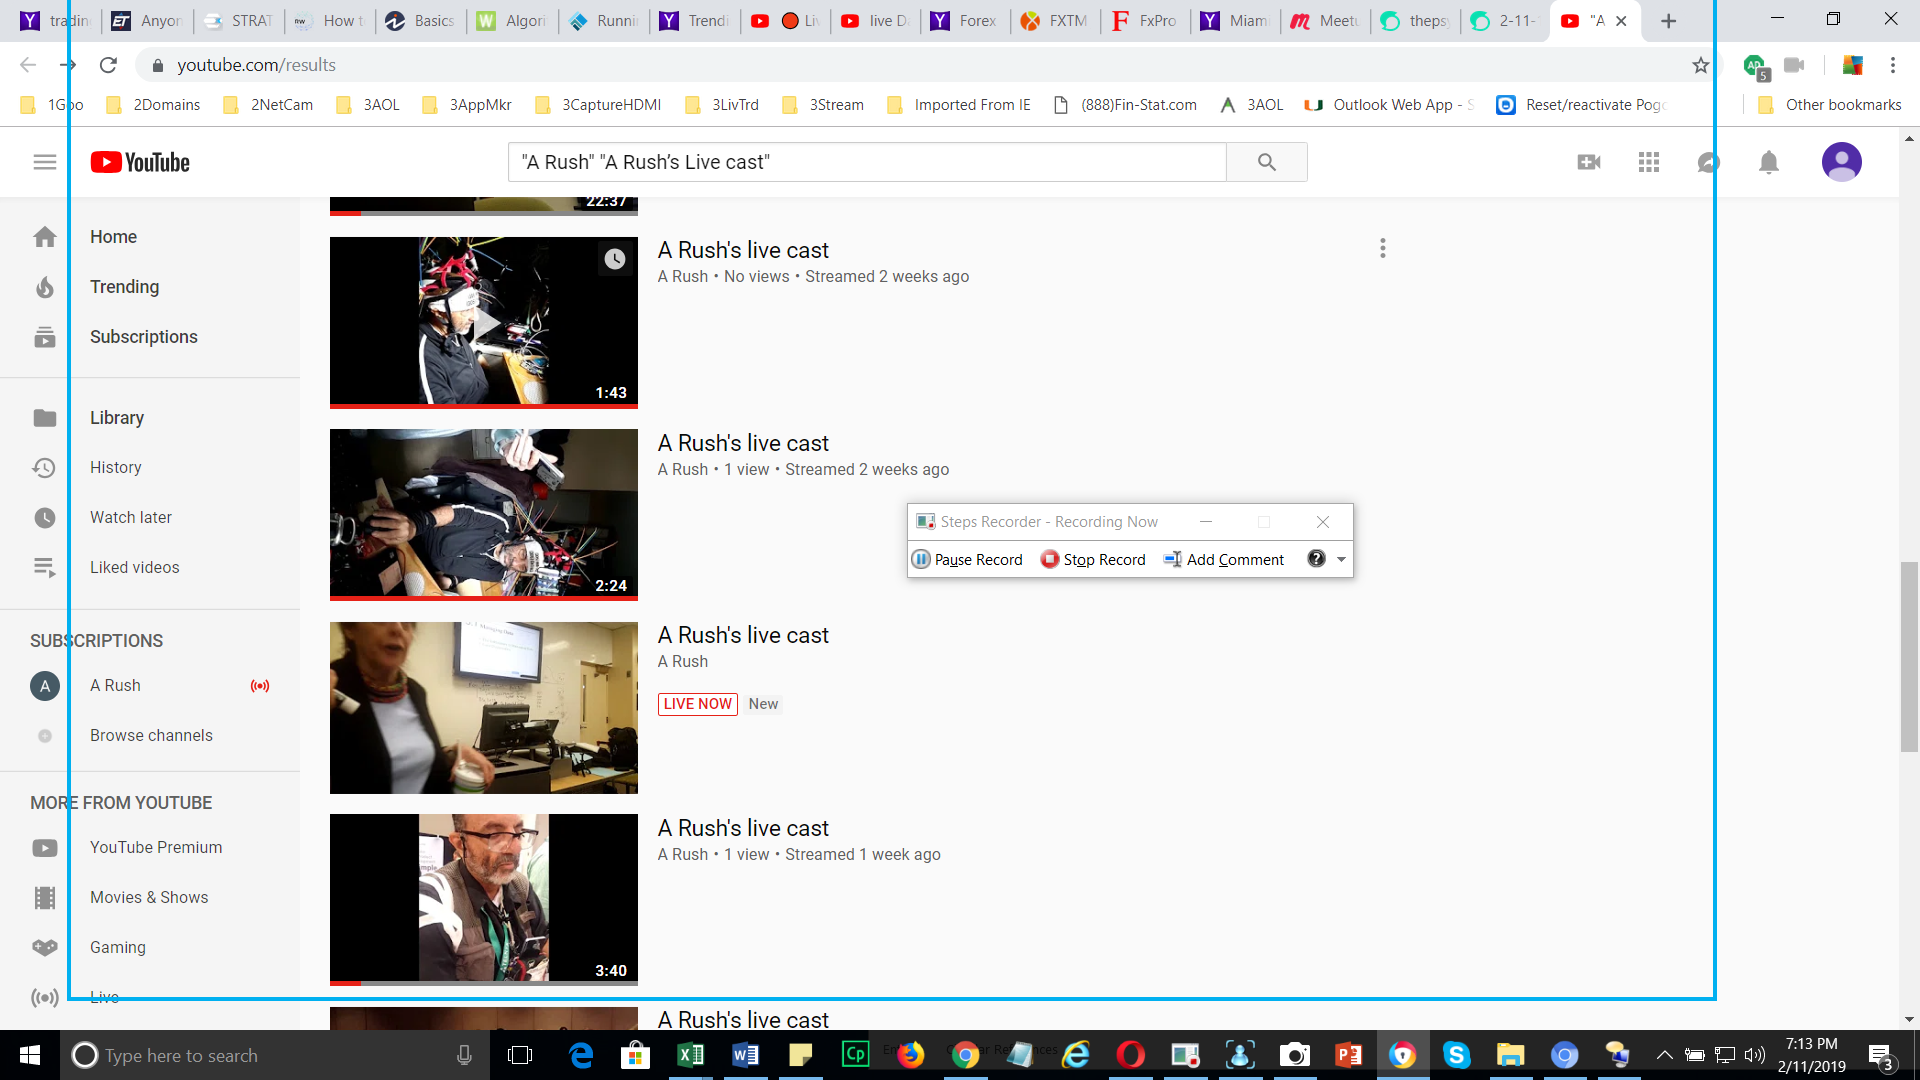Open Steps Recorder help icon
The image size is (1920, 1080).
click(1316, 559)
